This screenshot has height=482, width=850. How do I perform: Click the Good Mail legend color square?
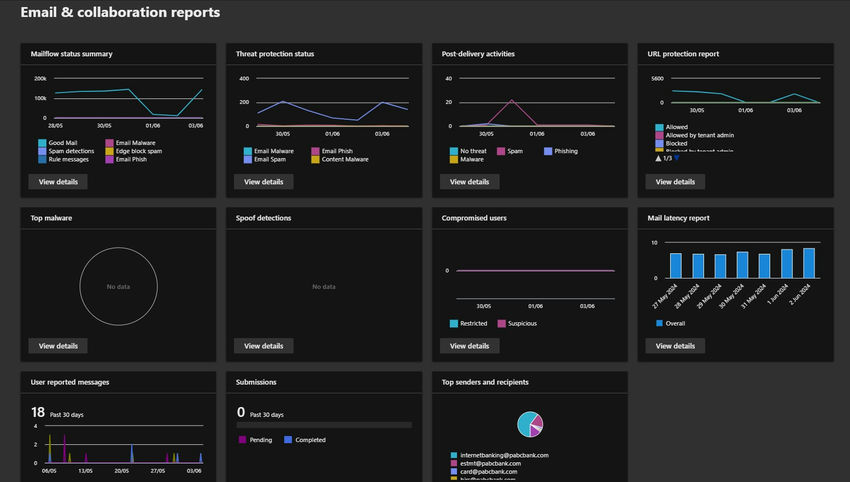(x=39, y=143)
